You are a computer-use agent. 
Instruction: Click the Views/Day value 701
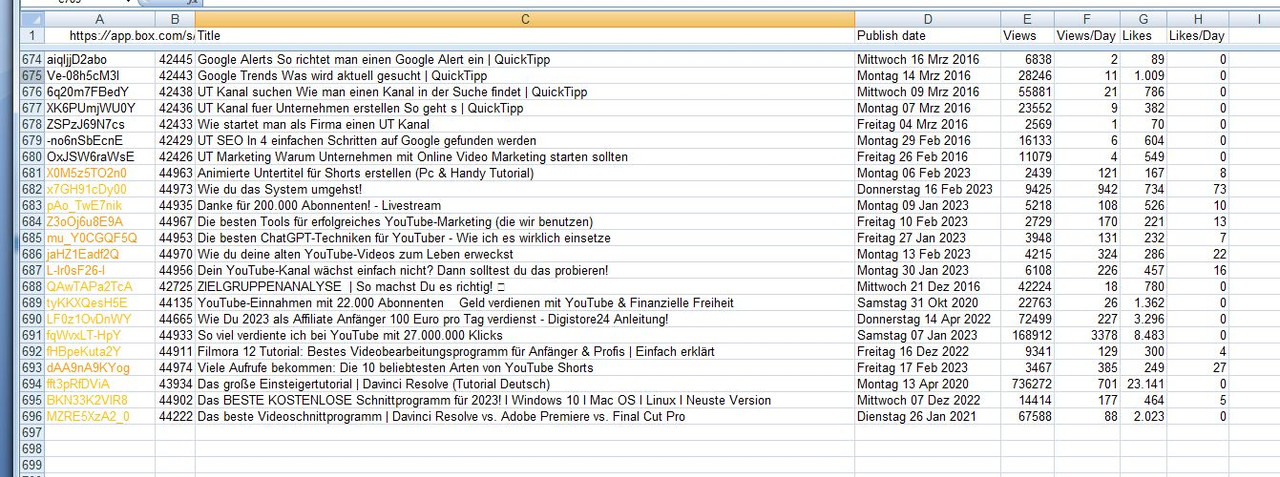1107,384
